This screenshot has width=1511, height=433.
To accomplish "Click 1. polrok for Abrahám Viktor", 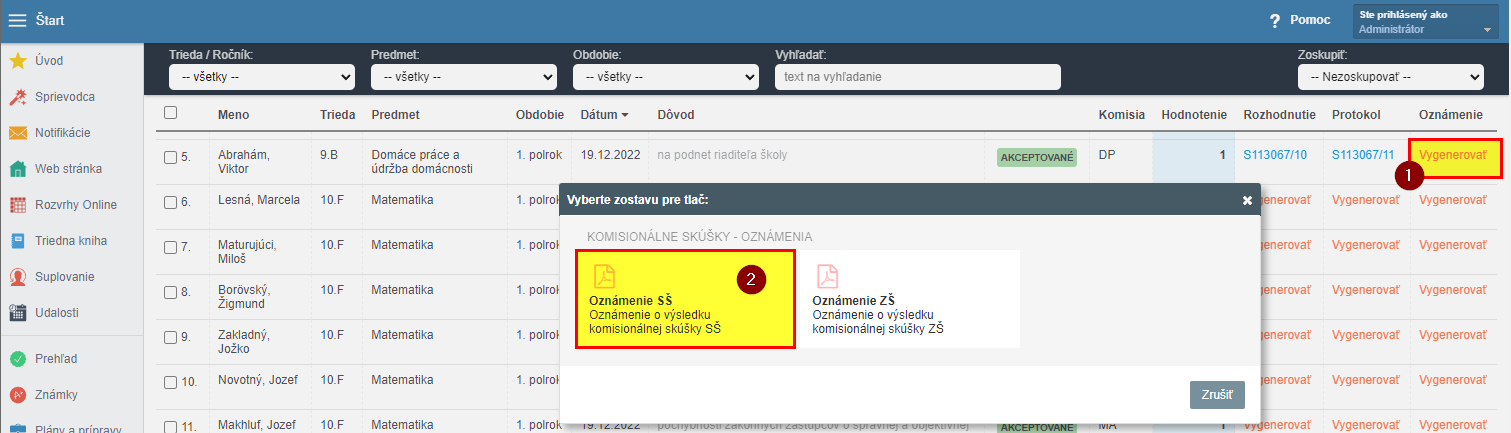I will click(x=539, y=155).
